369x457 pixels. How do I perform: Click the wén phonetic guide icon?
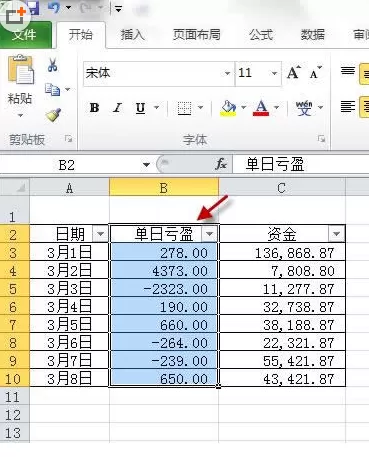[304, 108]
